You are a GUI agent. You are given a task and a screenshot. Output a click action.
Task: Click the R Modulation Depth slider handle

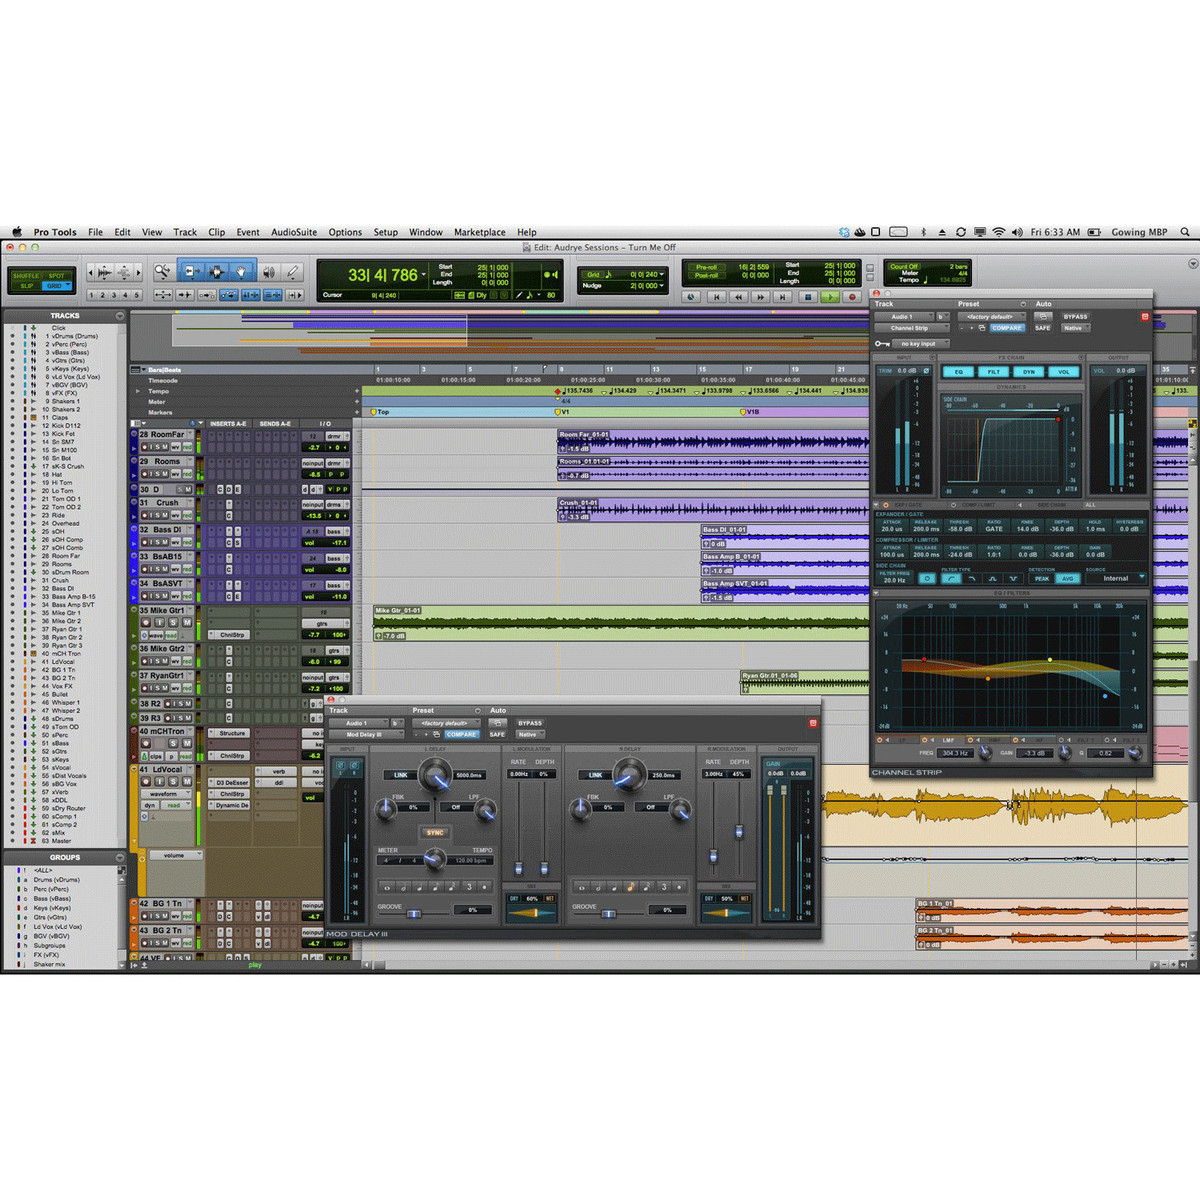739,831
